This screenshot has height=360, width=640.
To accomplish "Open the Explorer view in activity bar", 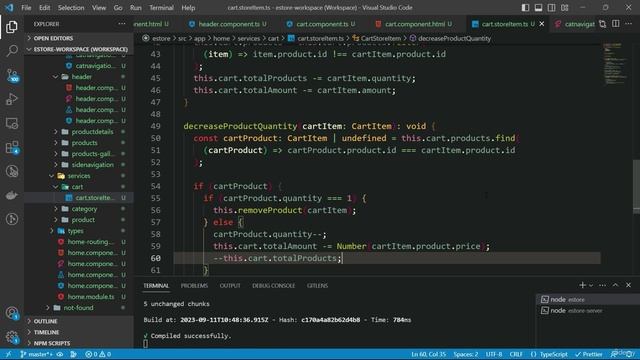I will (x=12, y=27).
